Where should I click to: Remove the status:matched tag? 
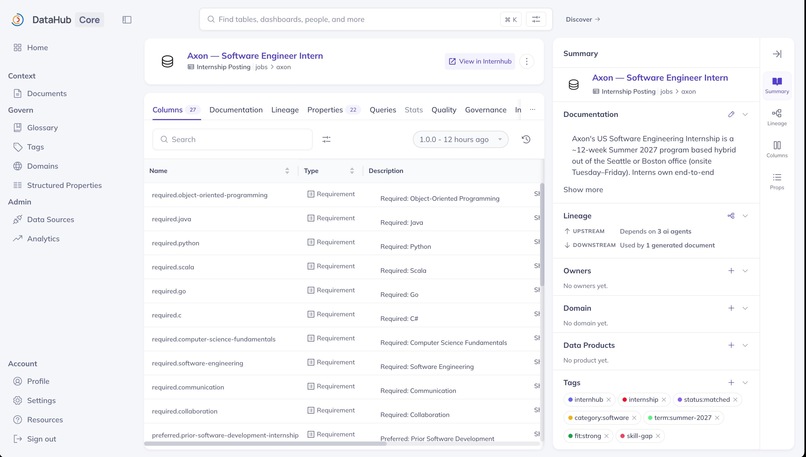coord(735,399)
